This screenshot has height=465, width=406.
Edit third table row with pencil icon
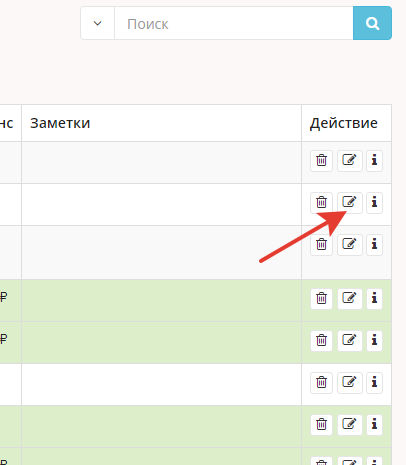point(350,245)
